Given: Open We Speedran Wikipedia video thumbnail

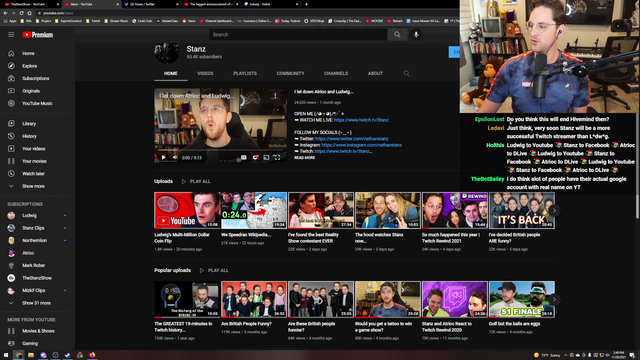Looking at the screenshot, I should [x=254, y=210].
